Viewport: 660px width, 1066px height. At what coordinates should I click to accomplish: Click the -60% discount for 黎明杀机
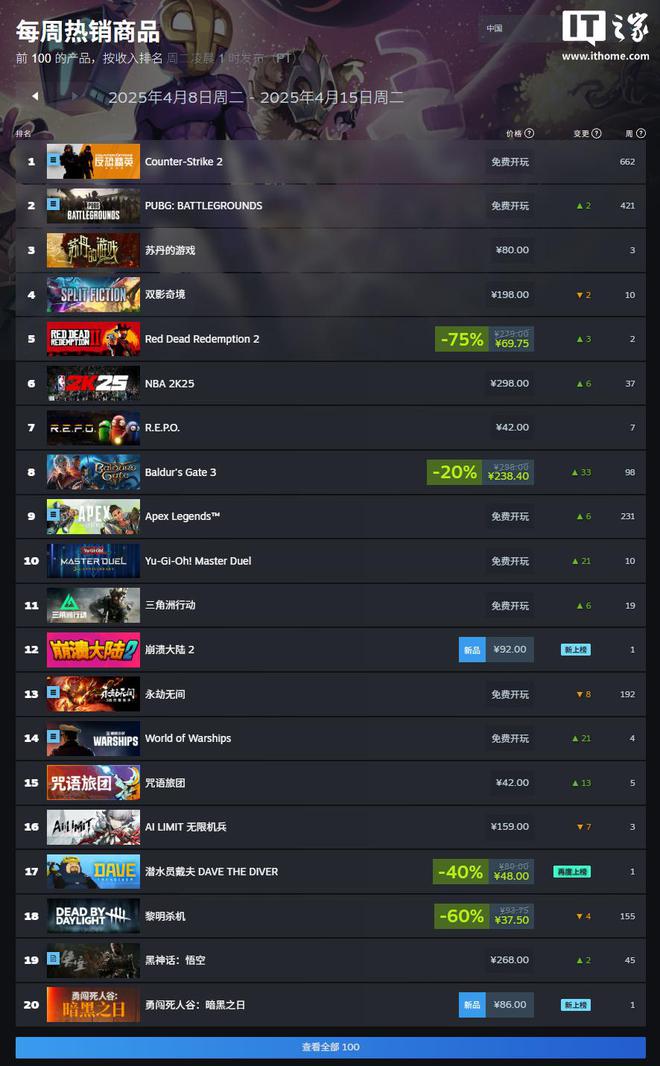(x=462, y=916)
